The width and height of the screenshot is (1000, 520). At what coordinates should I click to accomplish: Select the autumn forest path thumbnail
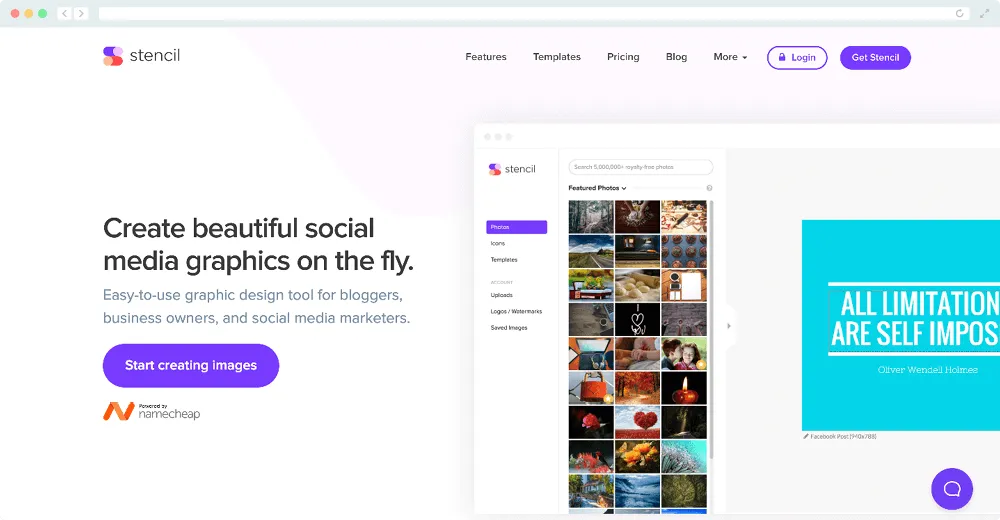637,388
